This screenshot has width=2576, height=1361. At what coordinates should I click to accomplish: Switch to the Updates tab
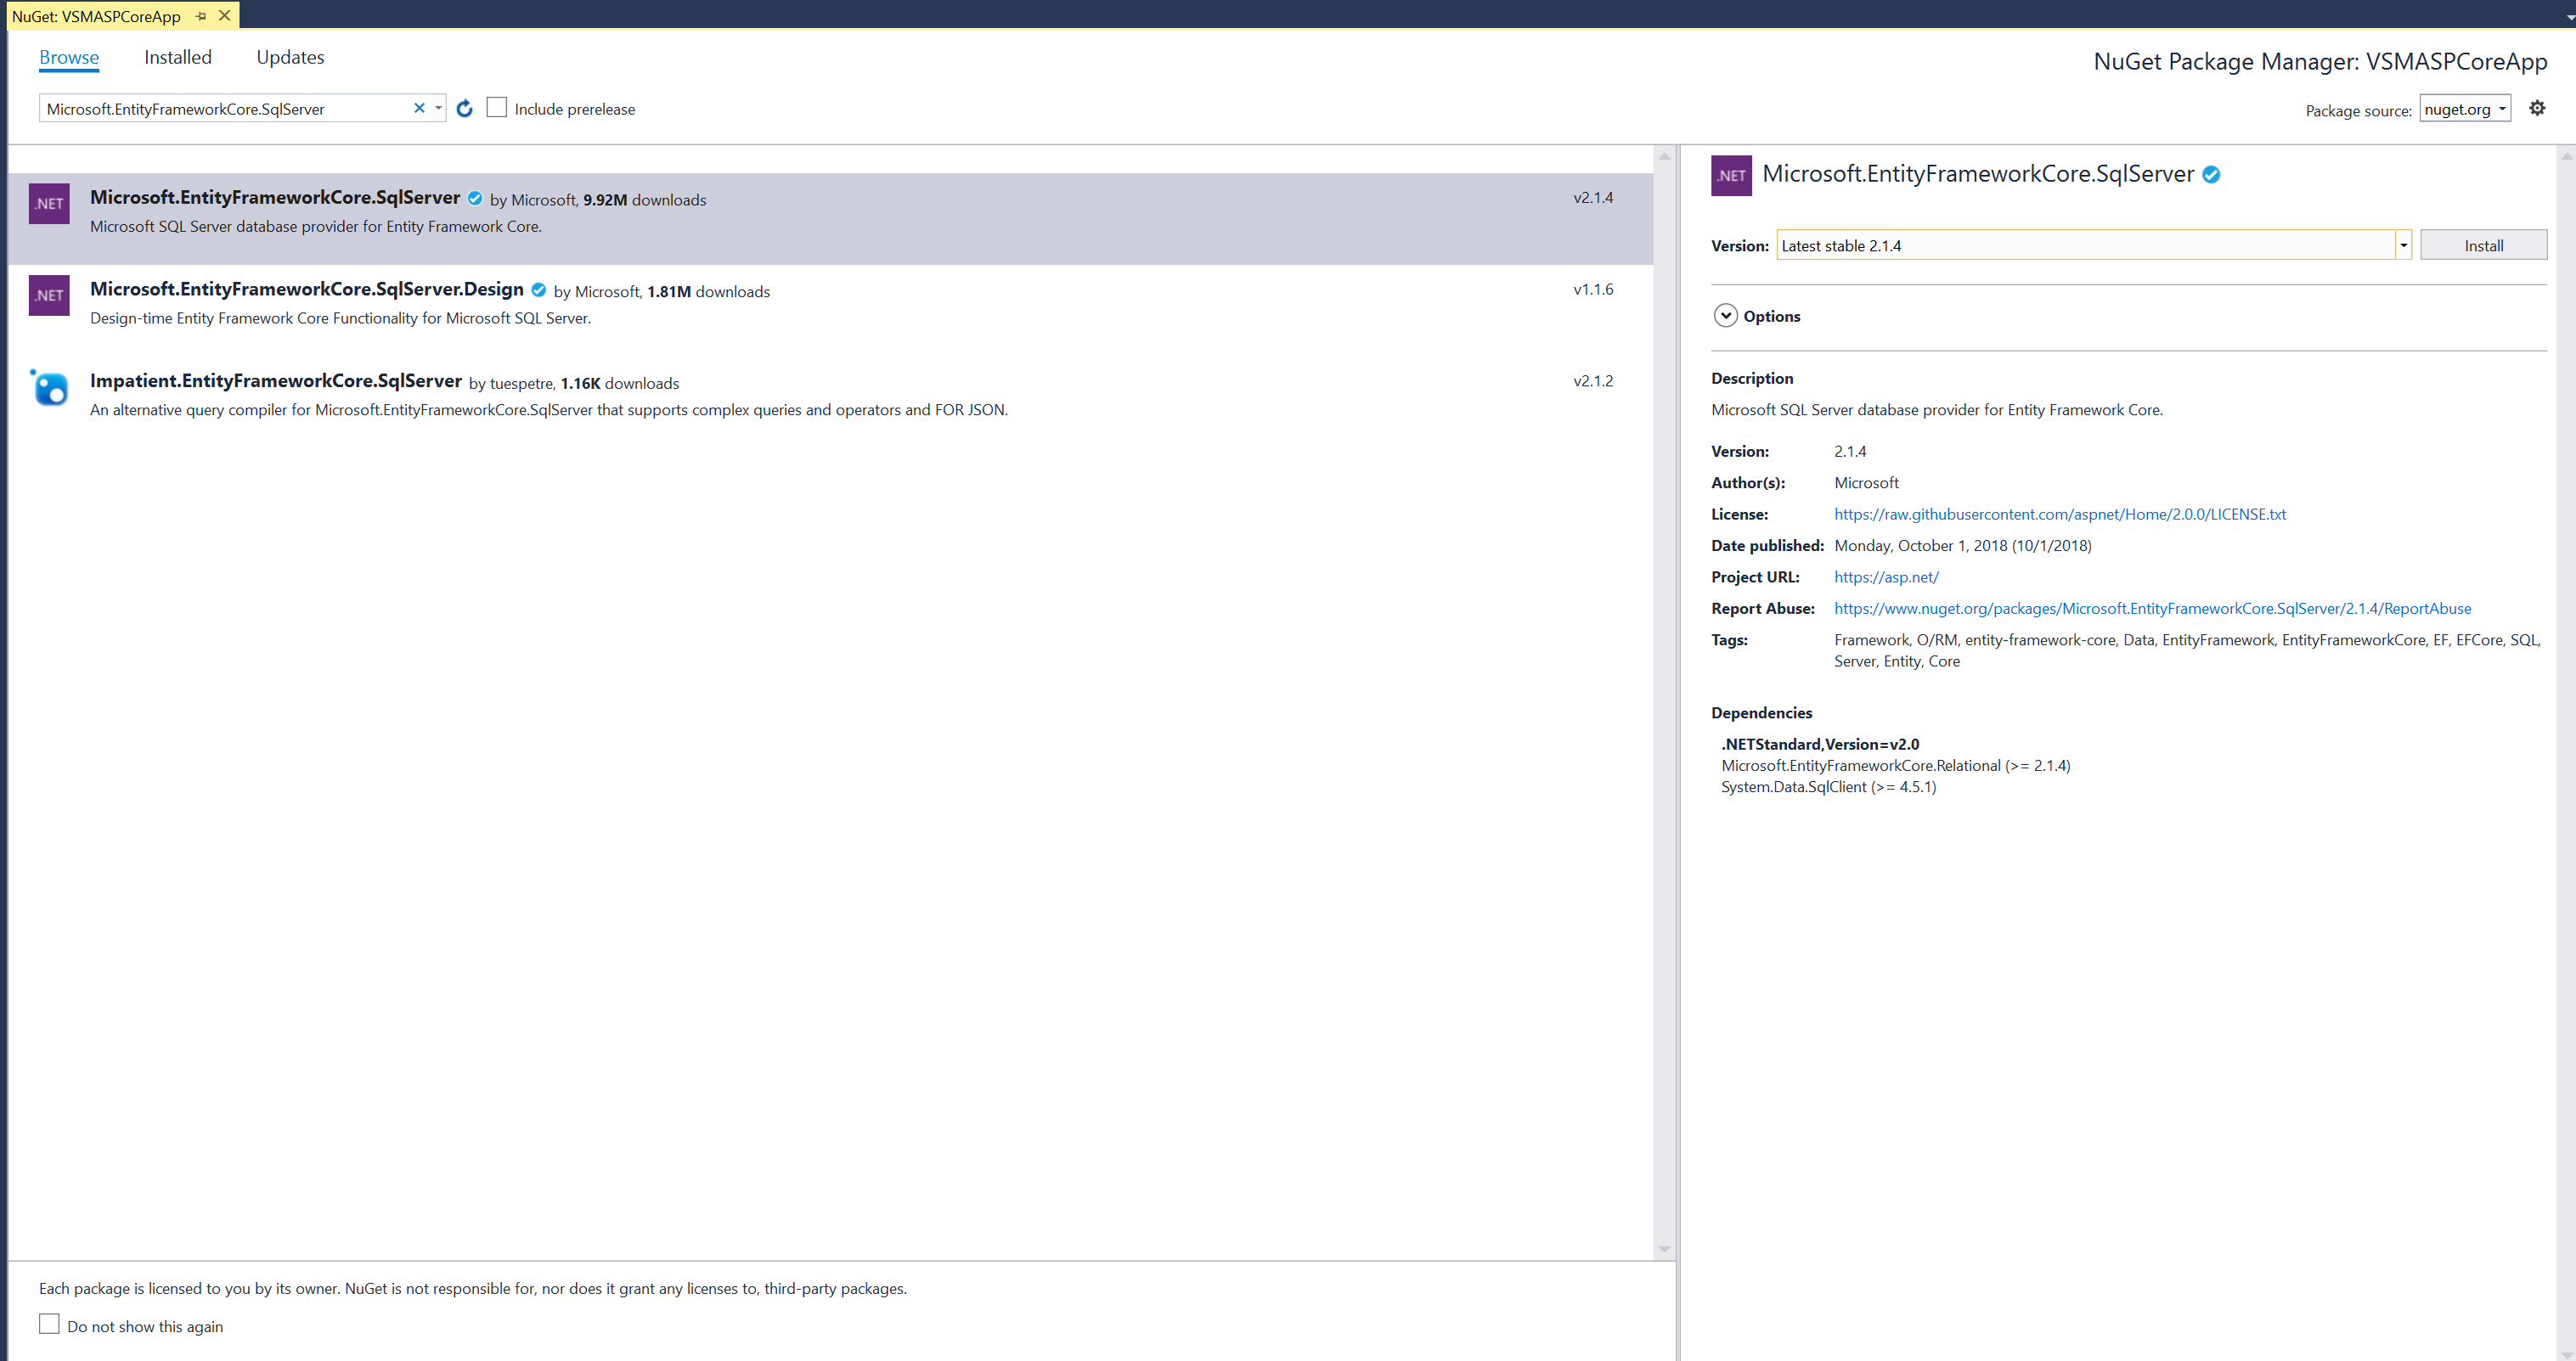point(290,57)
